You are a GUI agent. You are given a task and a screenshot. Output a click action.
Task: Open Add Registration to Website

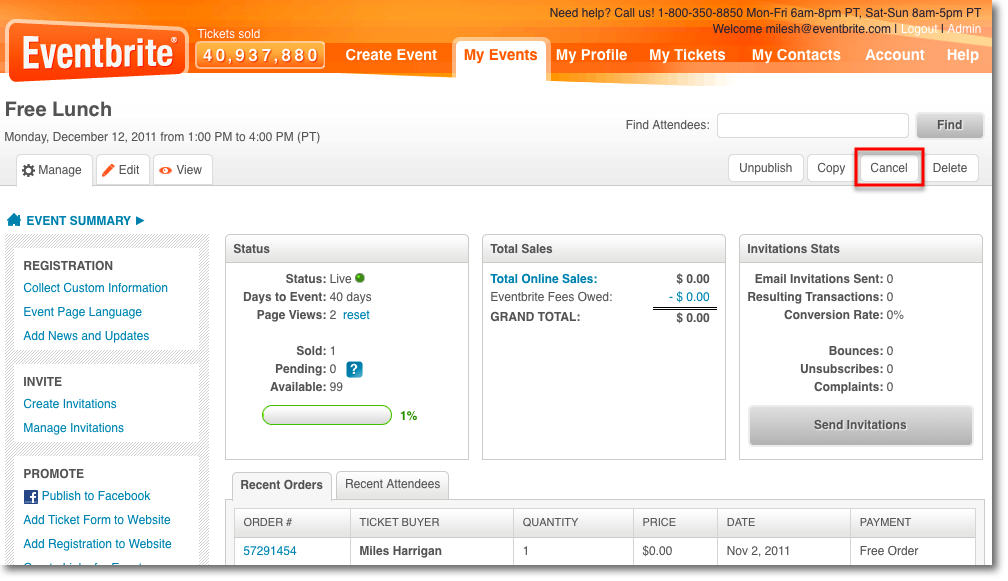(97, 544)
